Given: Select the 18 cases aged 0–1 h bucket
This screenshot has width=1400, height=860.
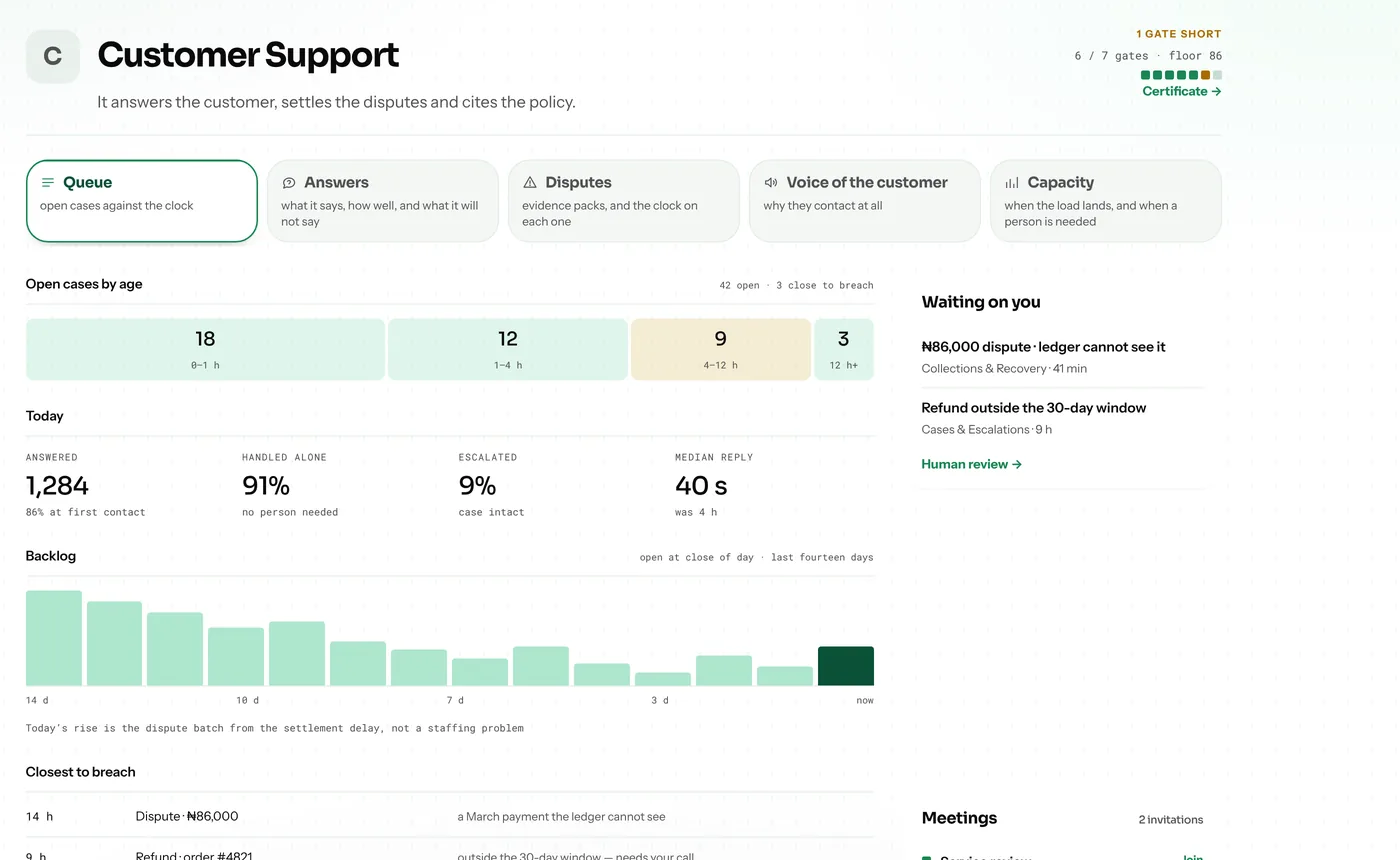Looking at the screenshot, I should click(x=205, y=349).
